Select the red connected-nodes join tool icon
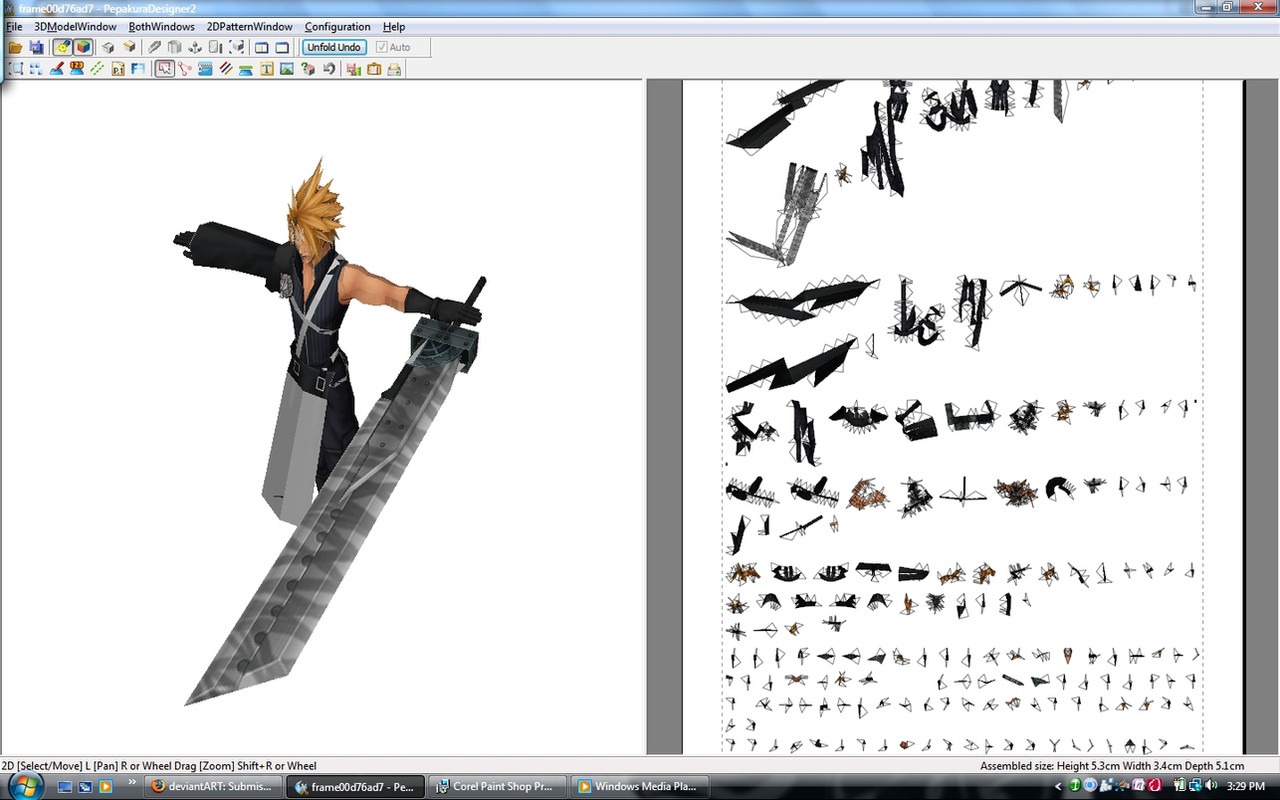Screen dimensions: 1280x800 185,69
